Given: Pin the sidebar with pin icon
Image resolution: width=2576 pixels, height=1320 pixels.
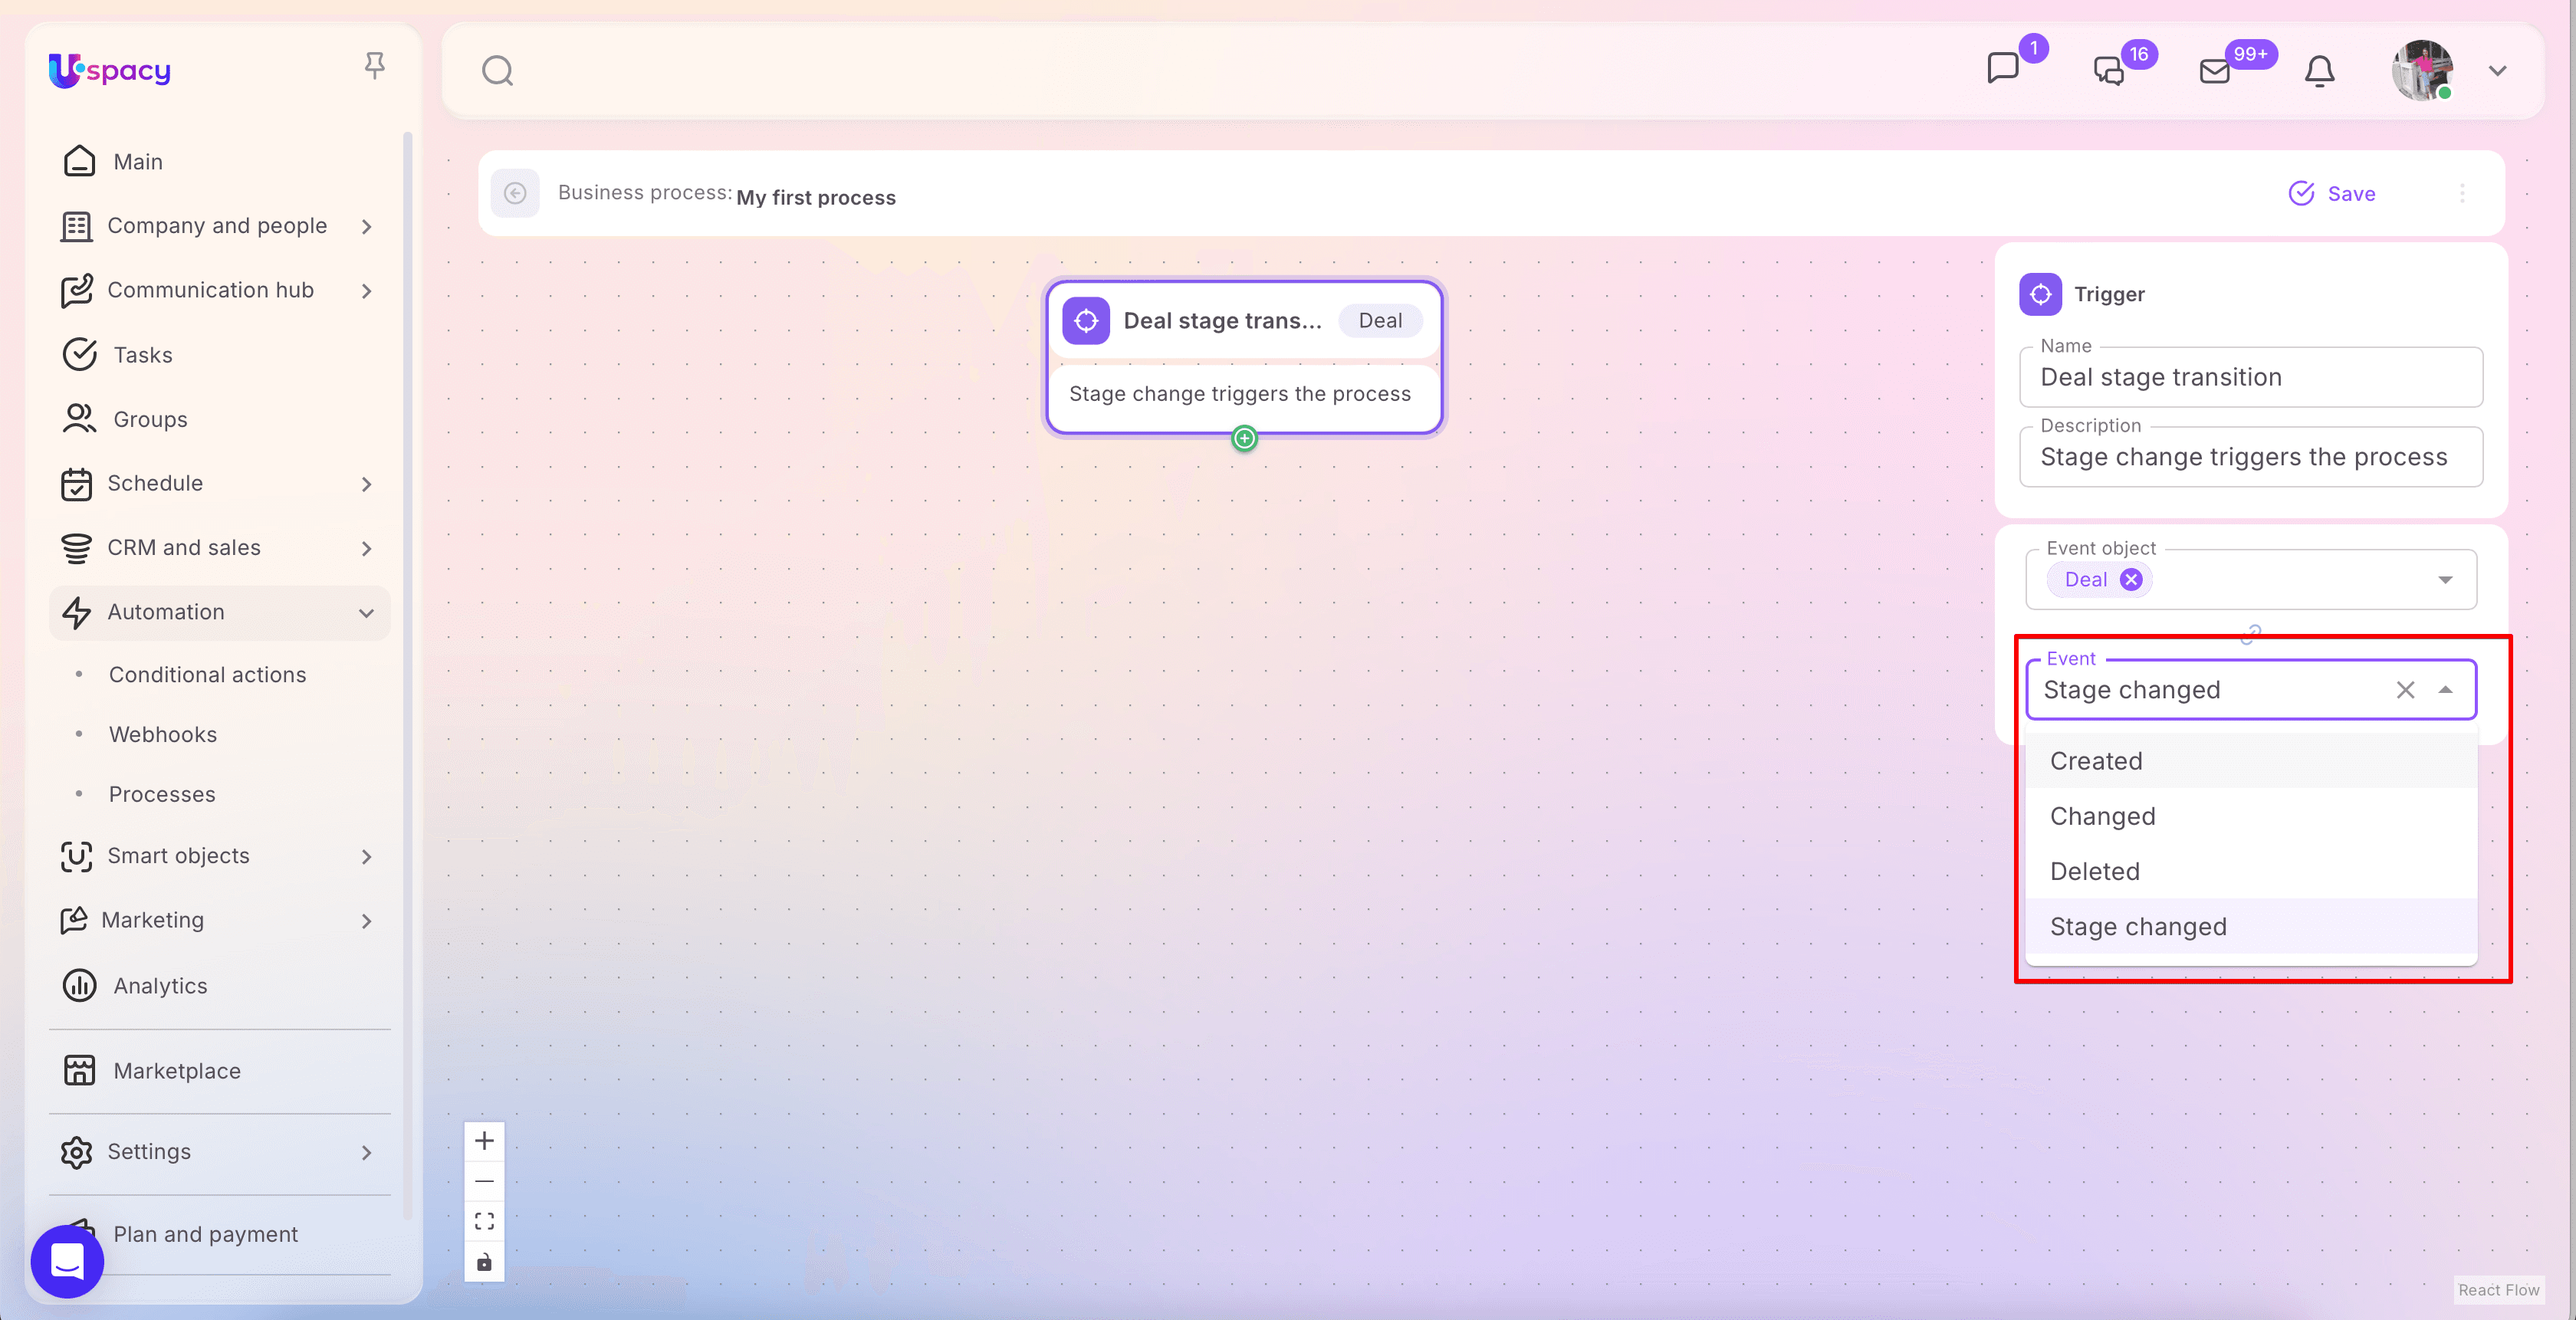Looking at the screenshot, I should click(374, 66).
